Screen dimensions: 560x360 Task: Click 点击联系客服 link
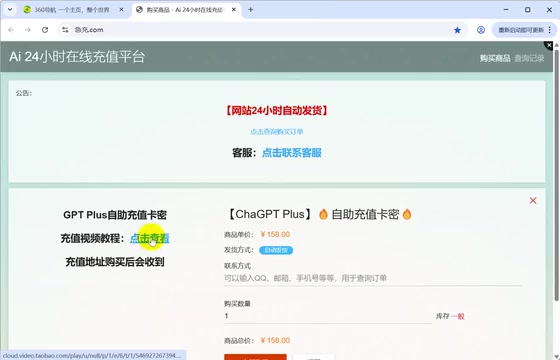coord(292,153)
